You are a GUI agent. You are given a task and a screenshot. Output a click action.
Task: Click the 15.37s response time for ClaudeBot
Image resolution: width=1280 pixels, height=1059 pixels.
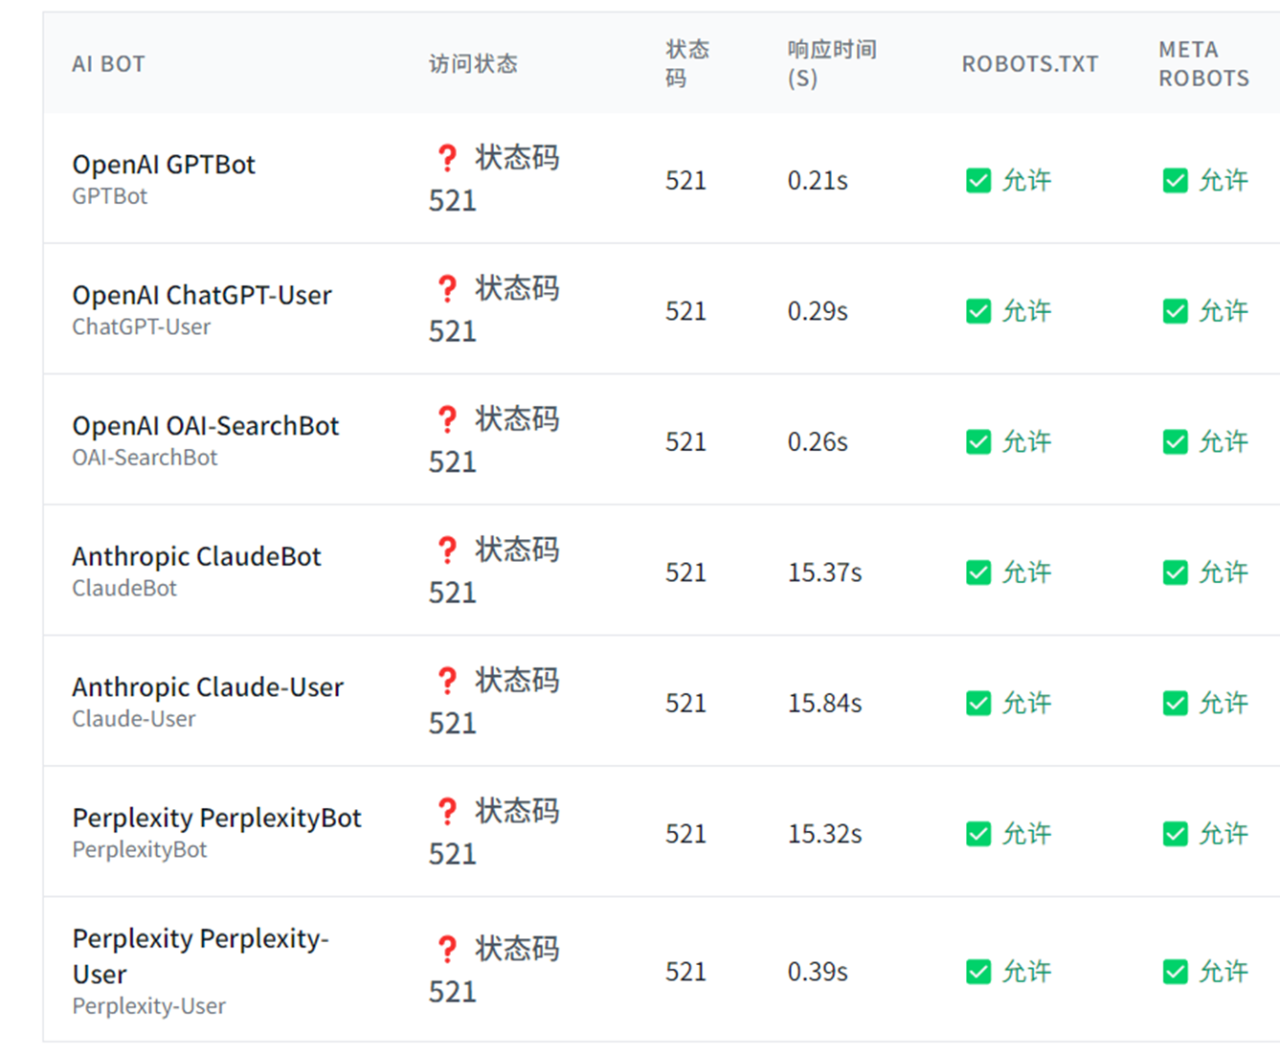pyautogui.click(x=824, y=573)
